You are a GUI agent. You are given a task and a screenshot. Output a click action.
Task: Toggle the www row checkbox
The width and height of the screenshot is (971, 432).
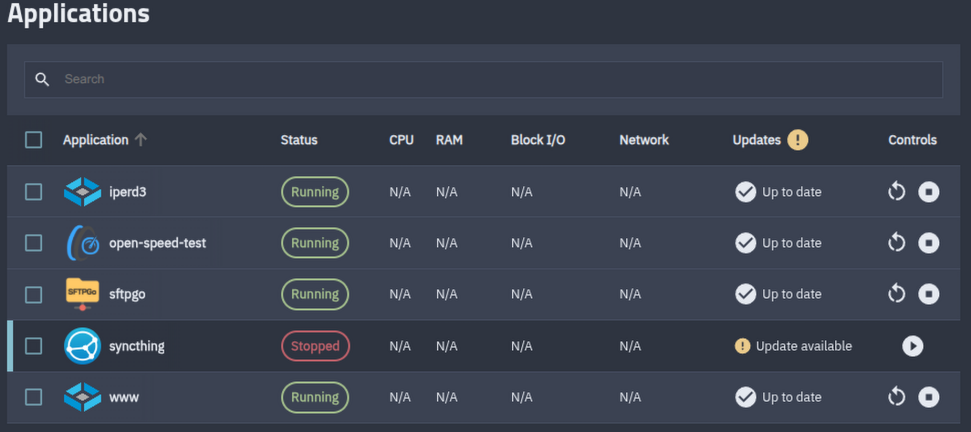point(34,397)
